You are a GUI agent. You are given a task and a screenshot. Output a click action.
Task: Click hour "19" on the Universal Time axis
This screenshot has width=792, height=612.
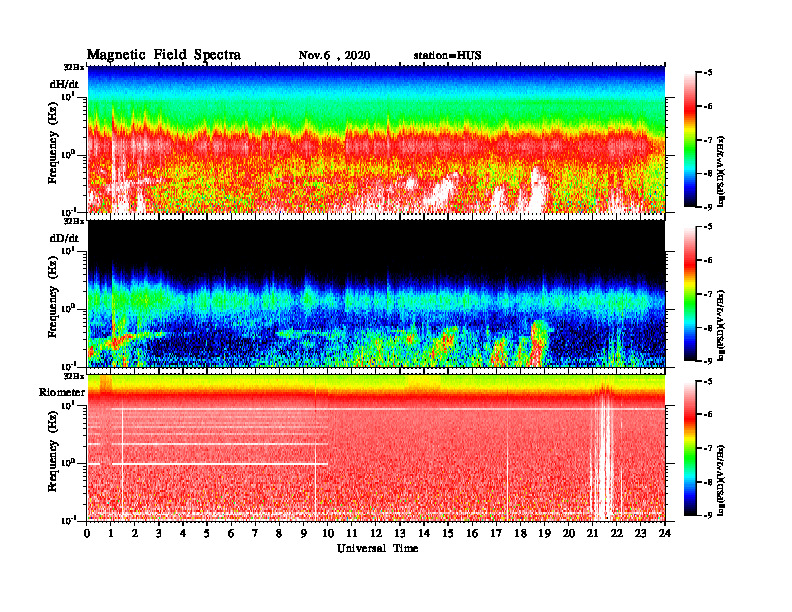click(544, 534)
